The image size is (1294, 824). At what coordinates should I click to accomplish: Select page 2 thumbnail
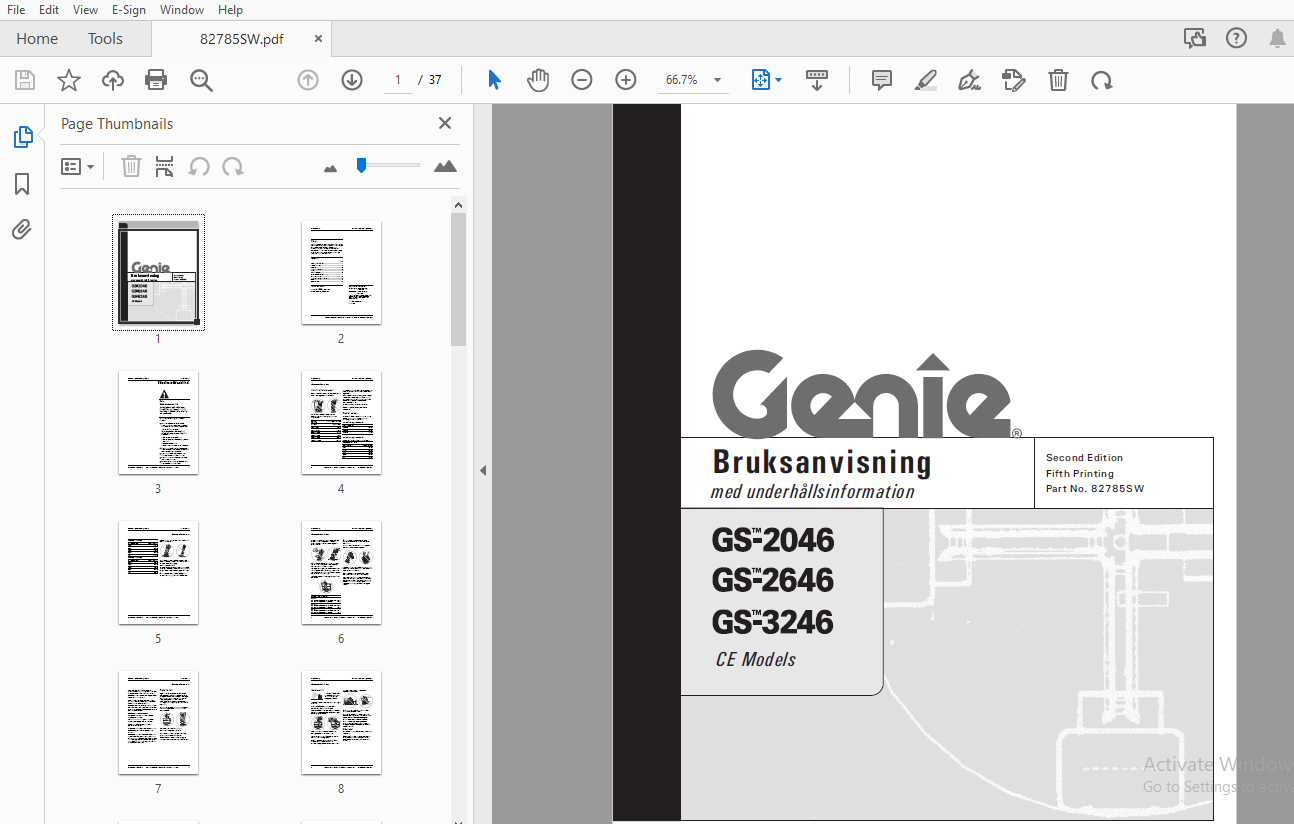[341, 273]
